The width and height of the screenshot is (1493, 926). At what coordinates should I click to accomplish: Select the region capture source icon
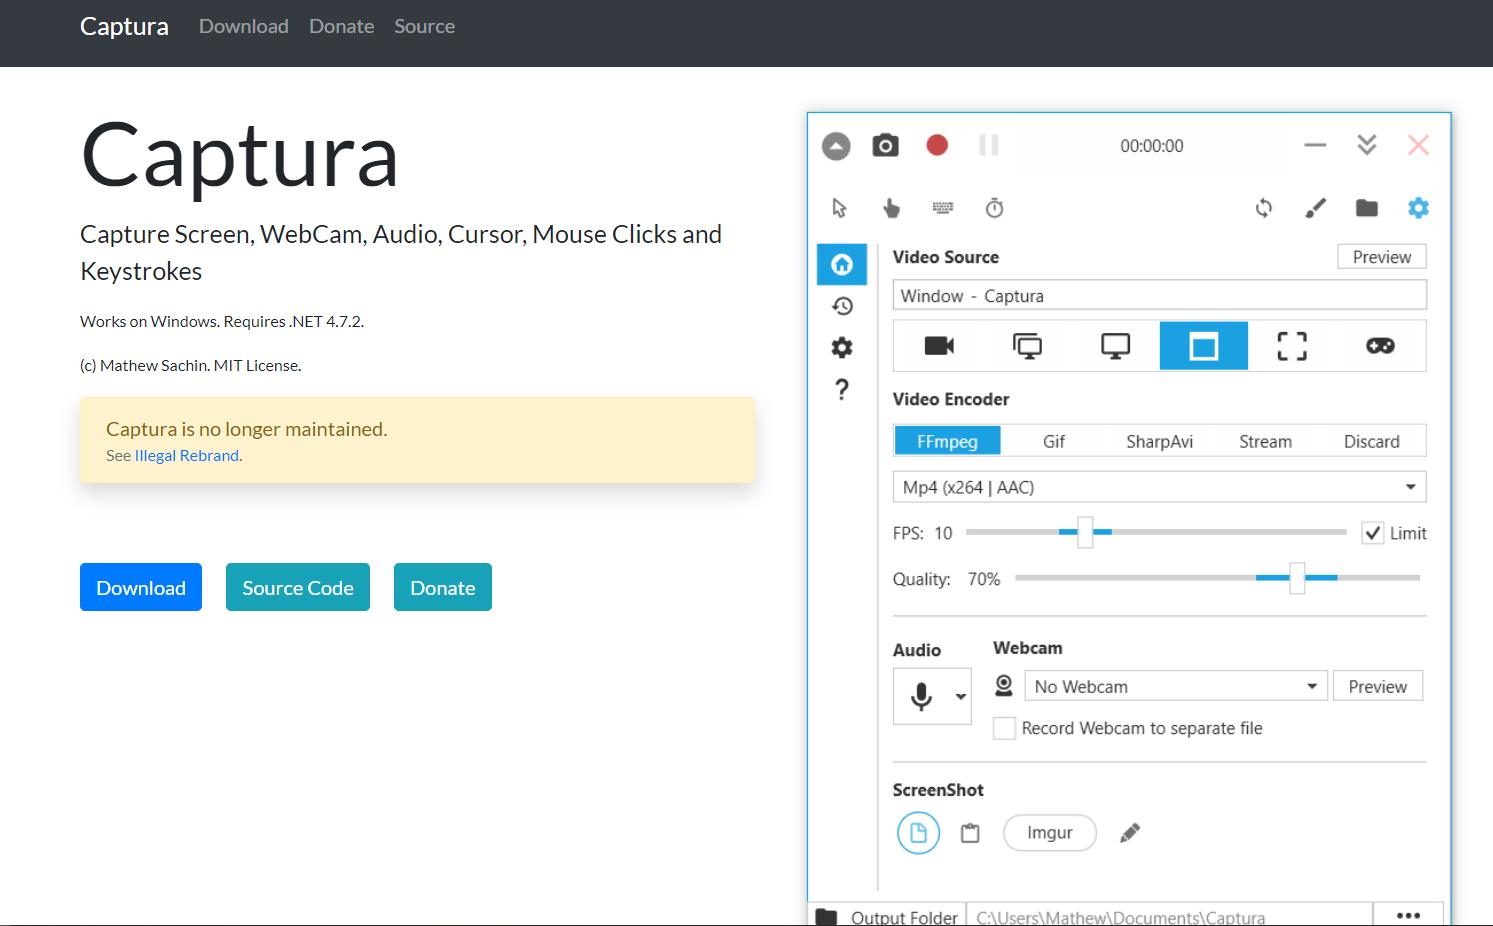pyautogui.click(x=1291, y=346)
